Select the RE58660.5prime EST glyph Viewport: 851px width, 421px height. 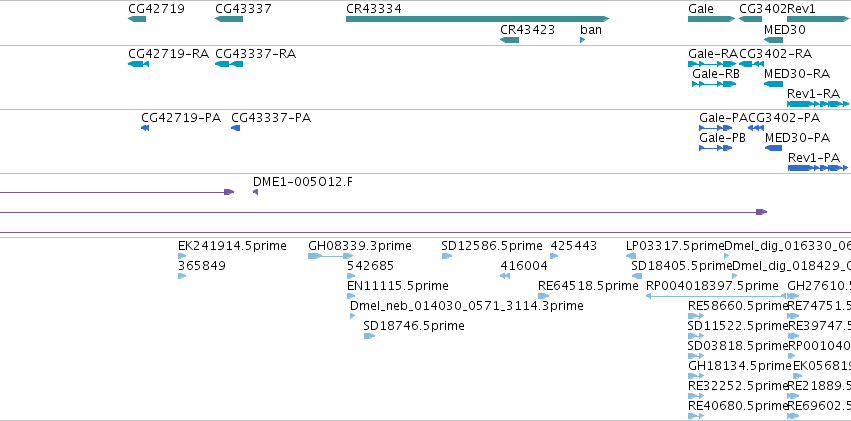[x=696, y=316]
